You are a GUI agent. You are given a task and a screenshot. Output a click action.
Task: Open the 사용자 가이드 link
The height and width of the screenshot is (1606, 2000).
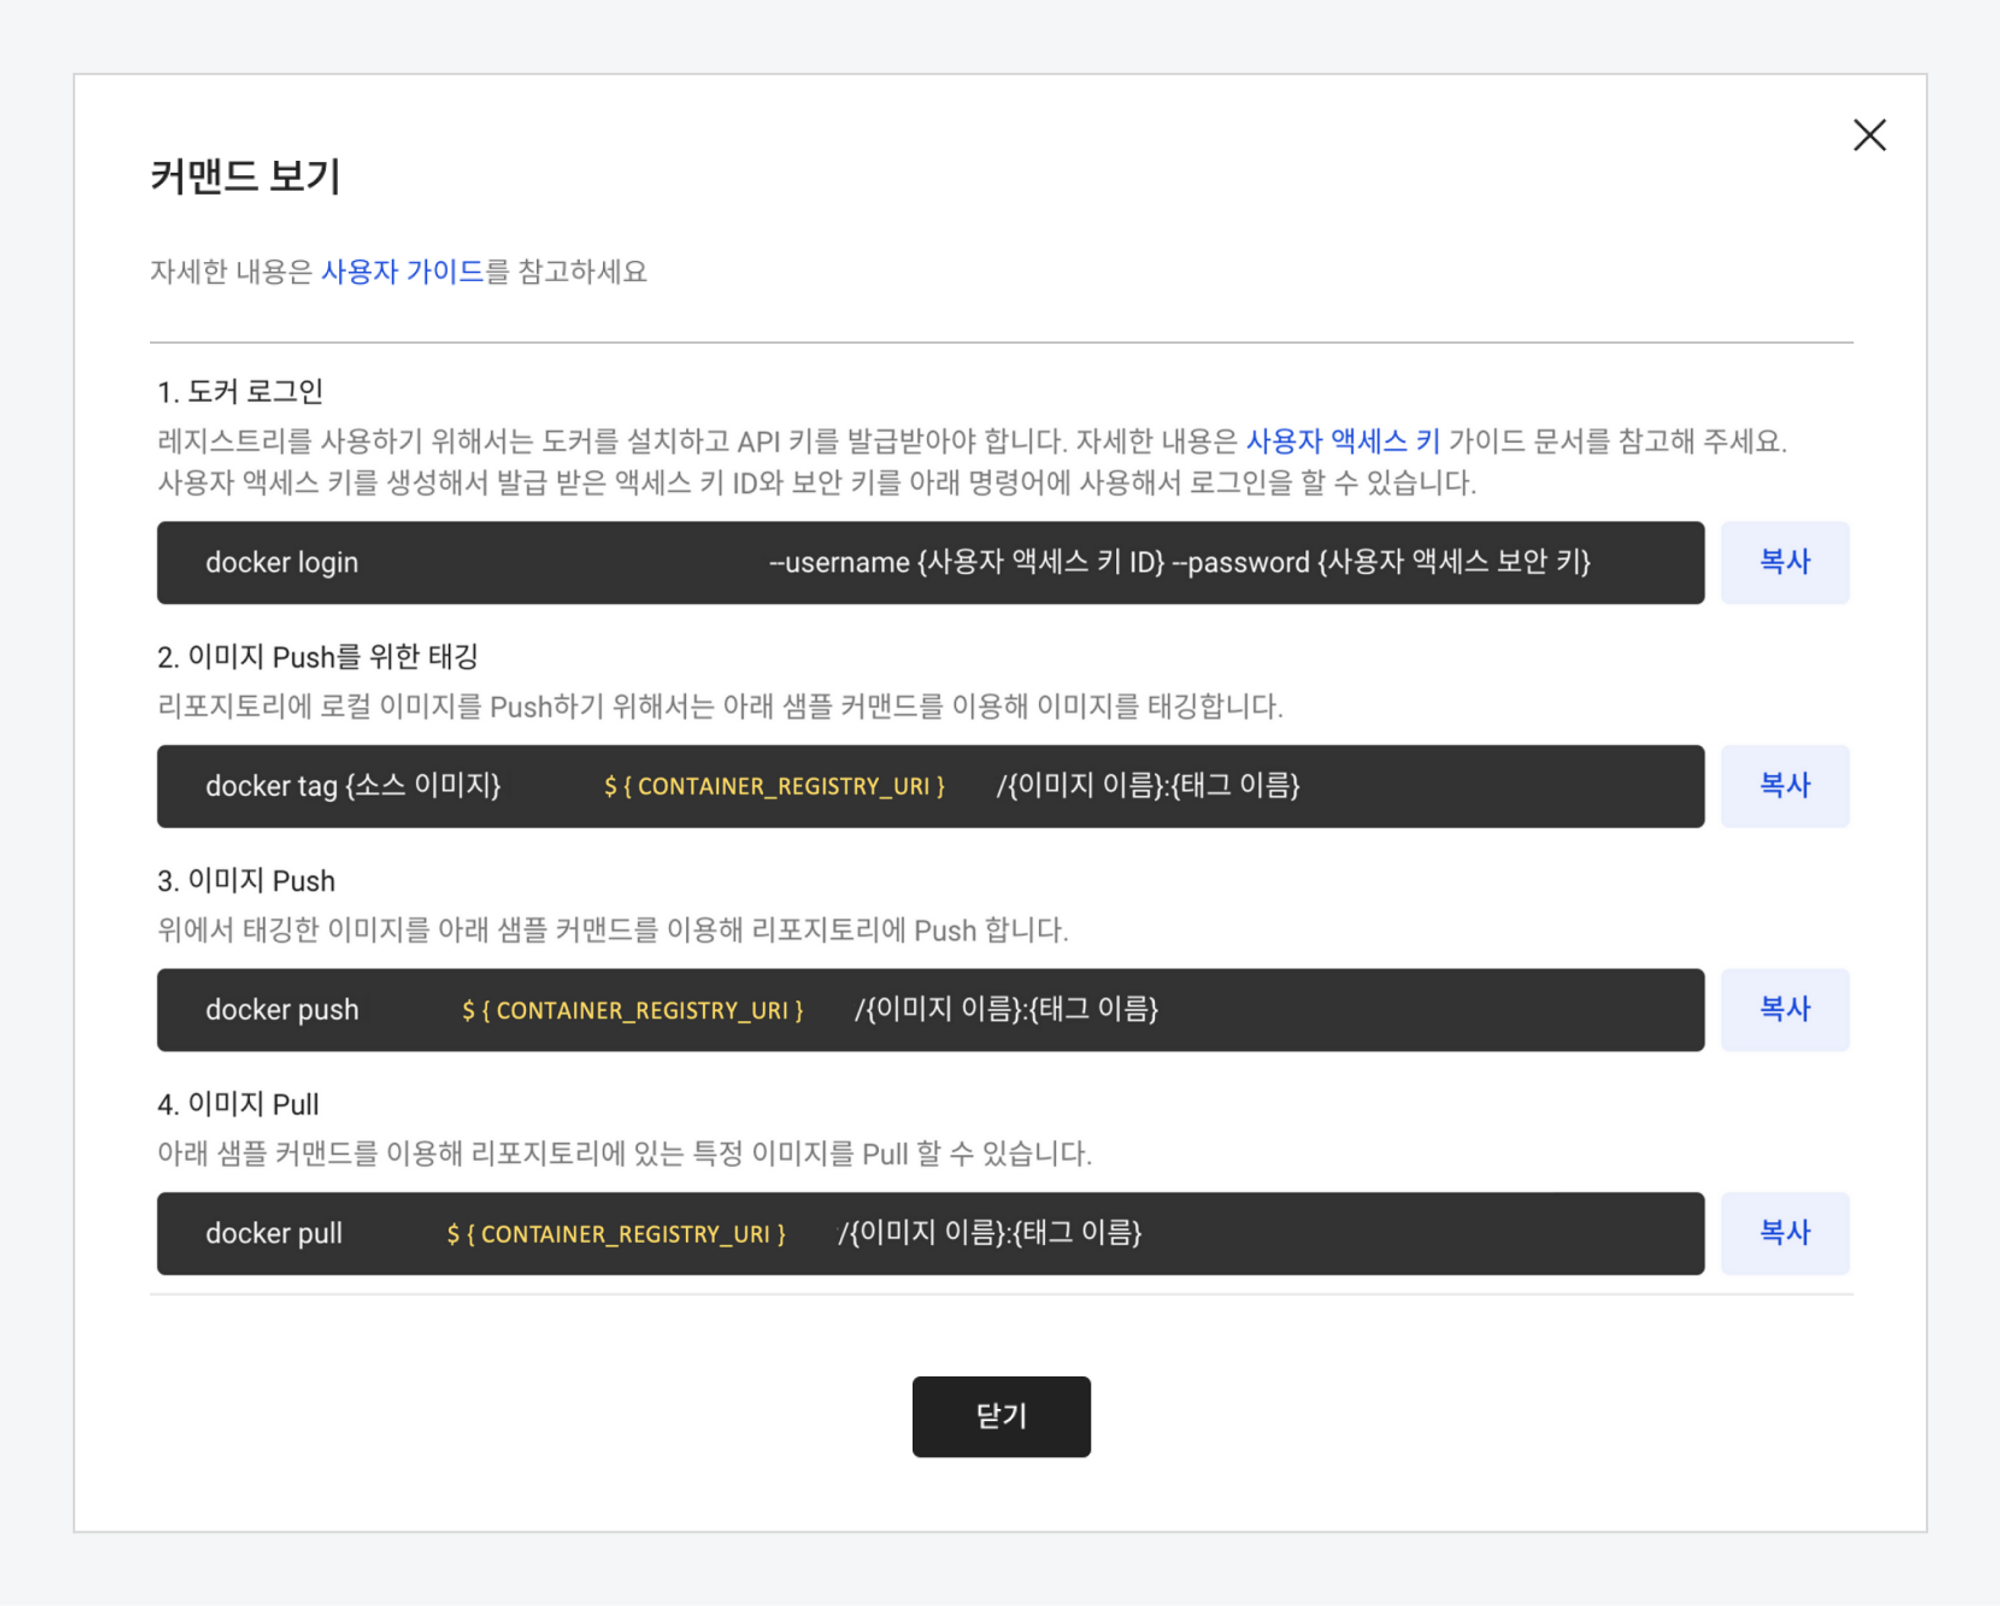(402, 272)
